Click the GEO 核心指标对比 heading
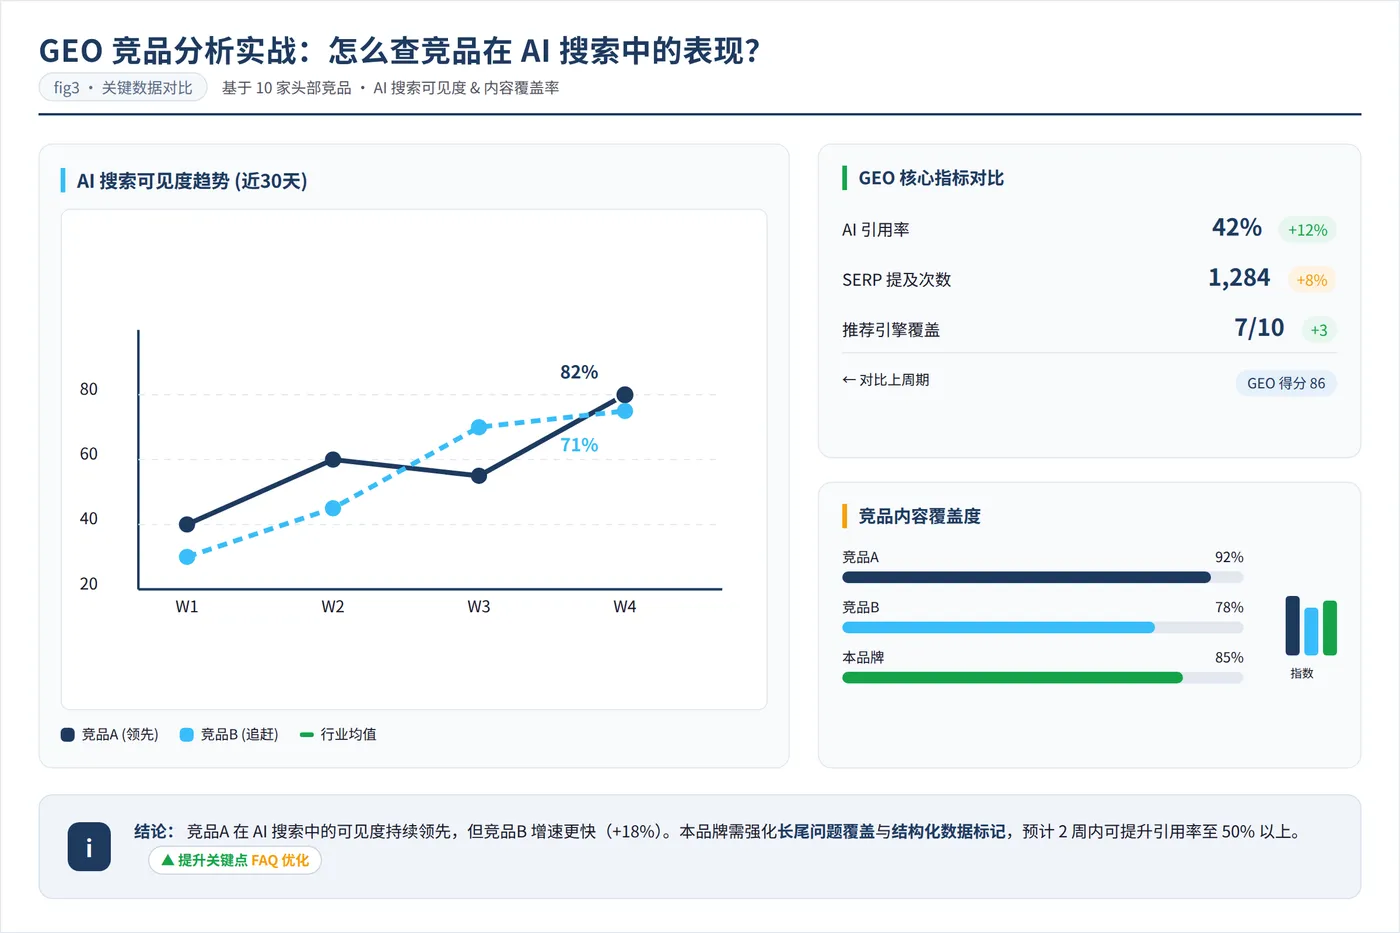 (x=931, y=178)
